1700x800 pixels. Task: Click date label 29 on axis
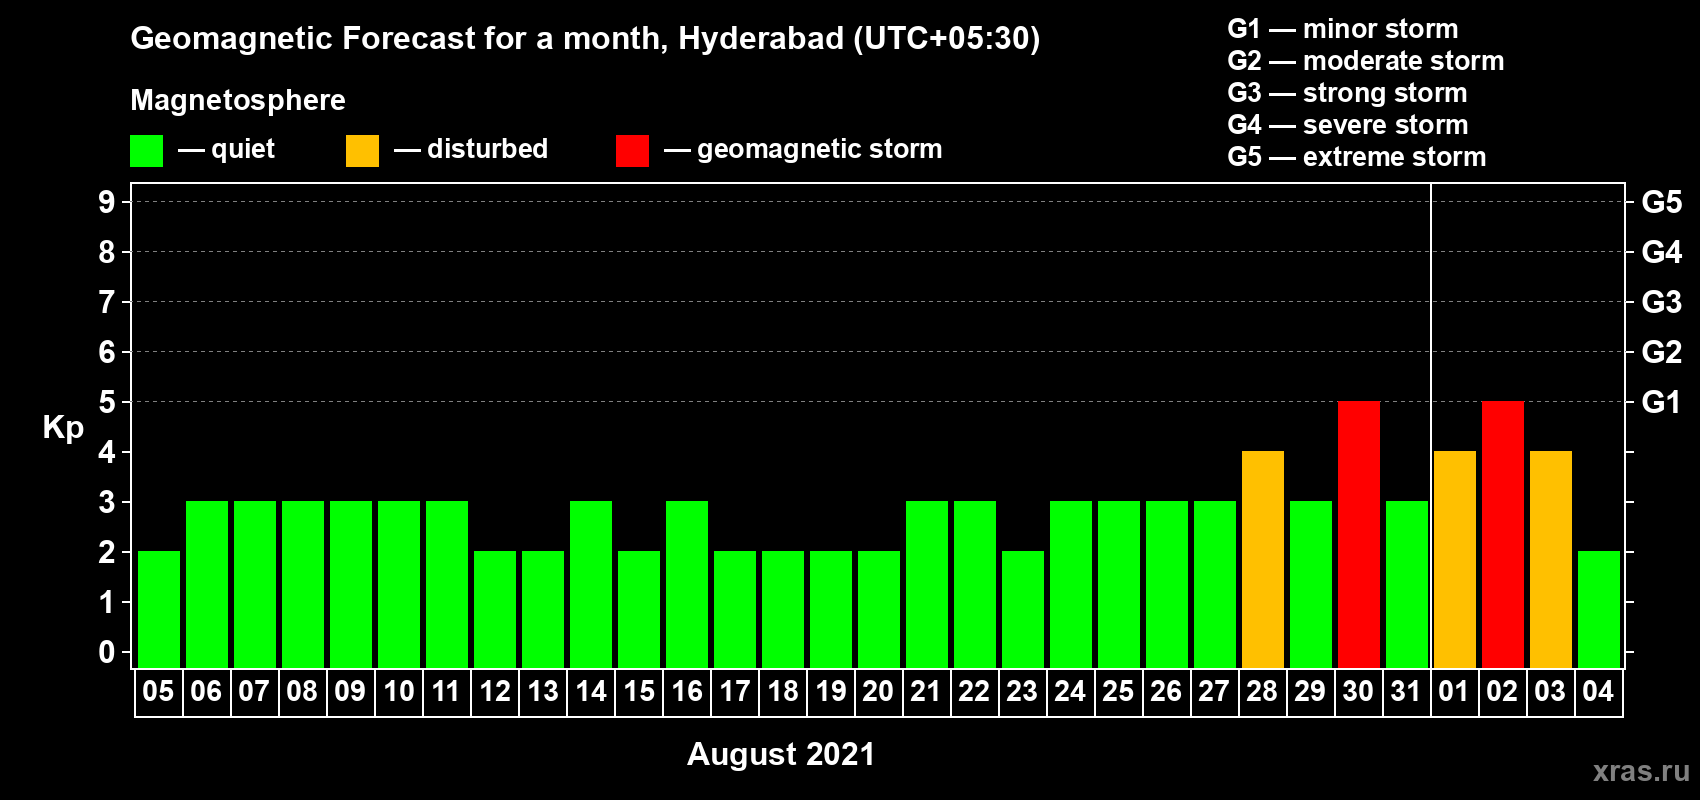coord(1310,691)
